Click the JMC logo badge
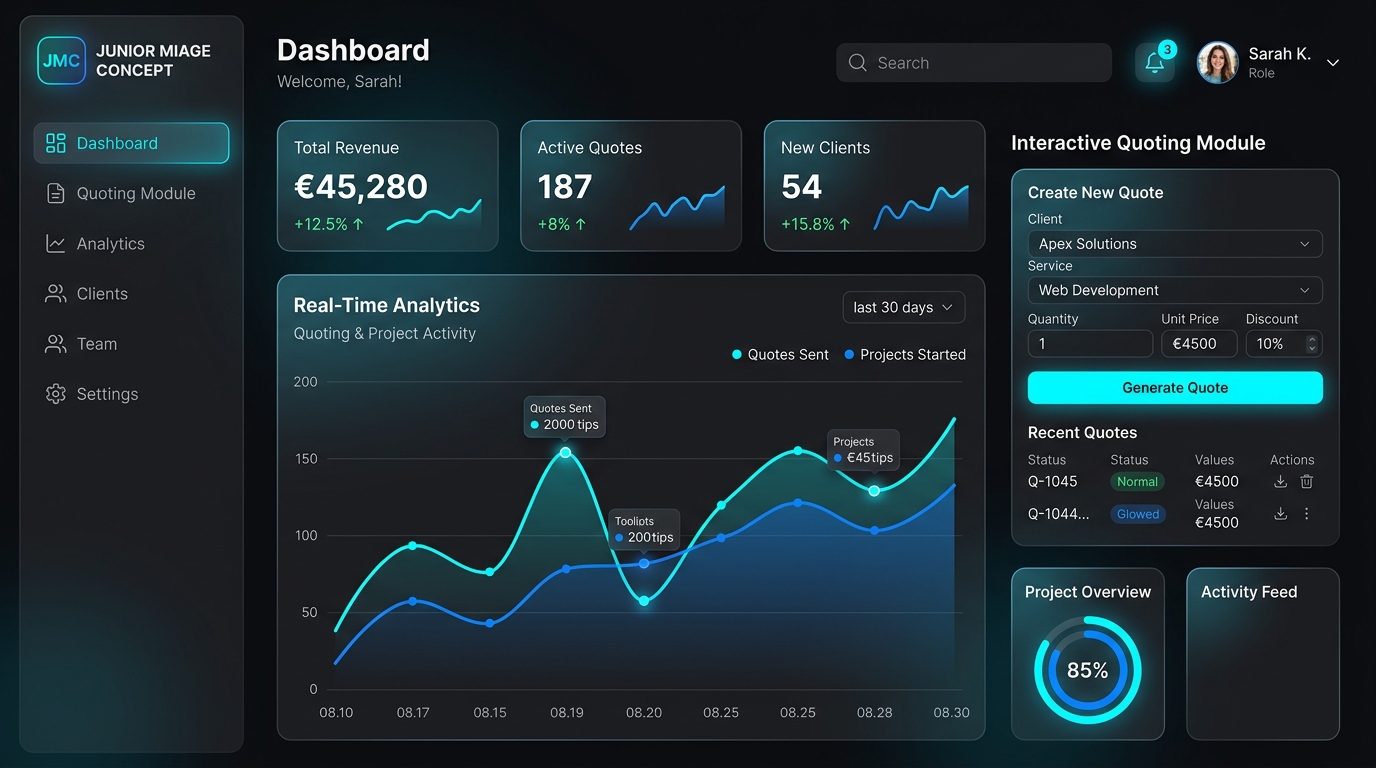 (61, 61)
